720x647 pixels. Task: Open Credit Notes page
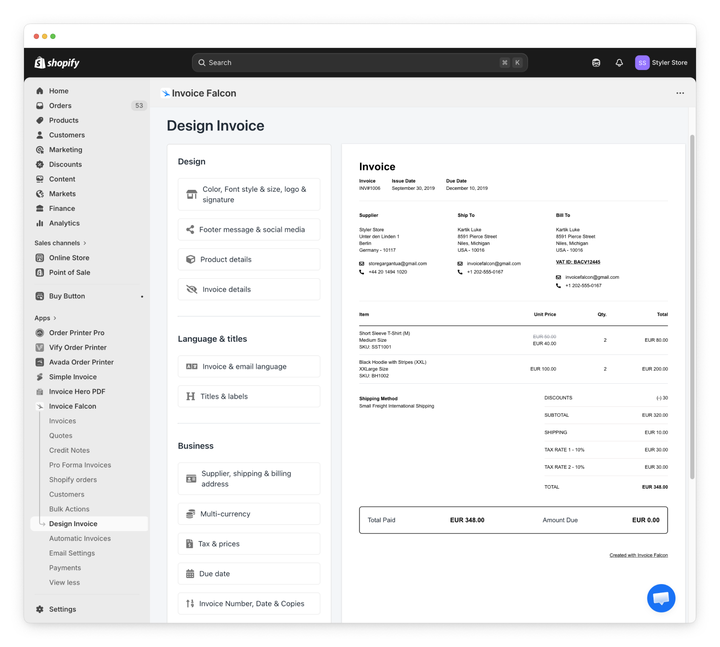click(x=69, y=450)
